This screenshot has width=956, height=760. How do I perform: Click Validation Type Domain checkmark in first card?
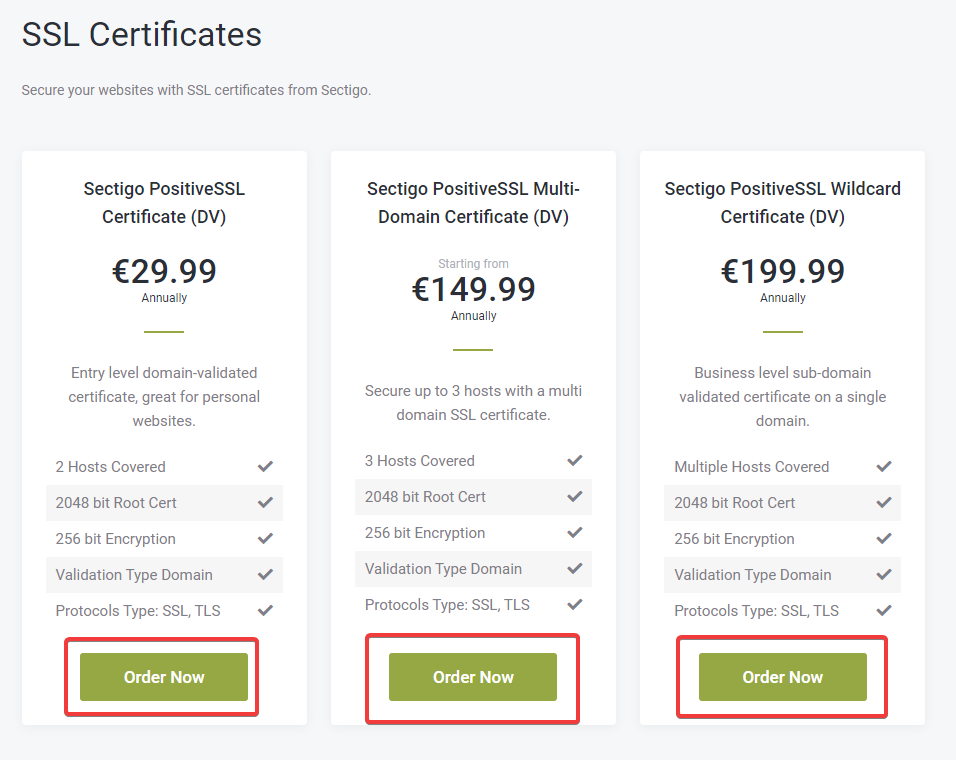(x=265, y=575)
